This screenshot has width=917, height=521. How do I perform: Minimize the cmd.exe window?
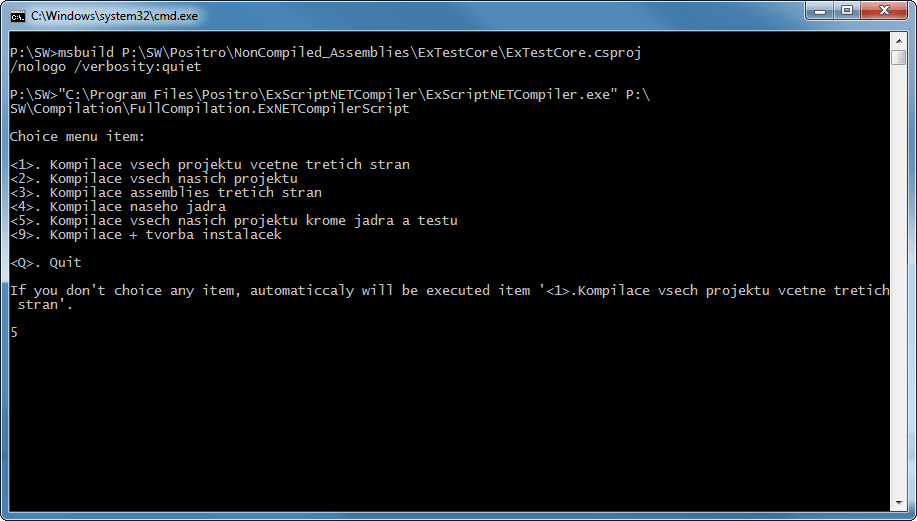pyautogui.click(x=819, y=12)
